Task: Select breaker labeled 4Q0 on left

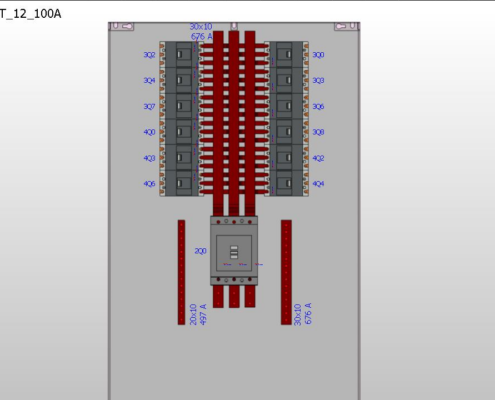Action: pos(180,132)
